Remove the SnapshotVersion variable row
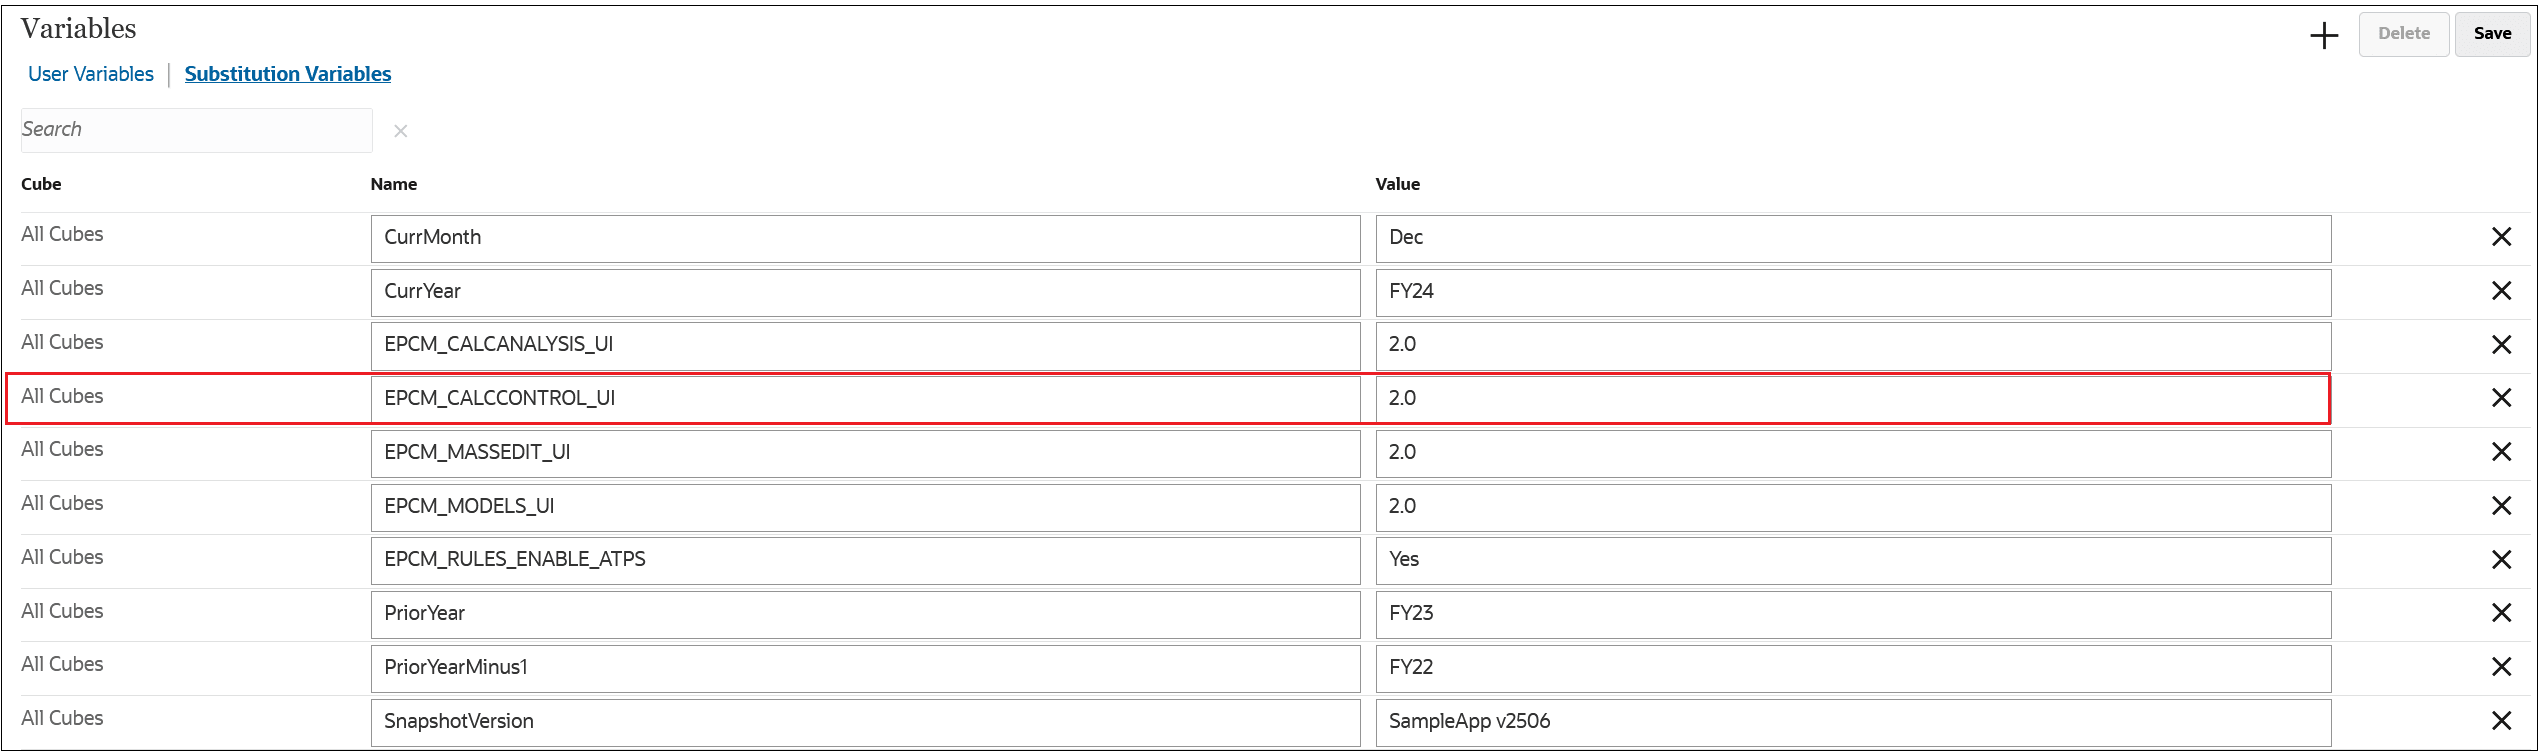2542x755 pixels. [x=2501, y=721]
